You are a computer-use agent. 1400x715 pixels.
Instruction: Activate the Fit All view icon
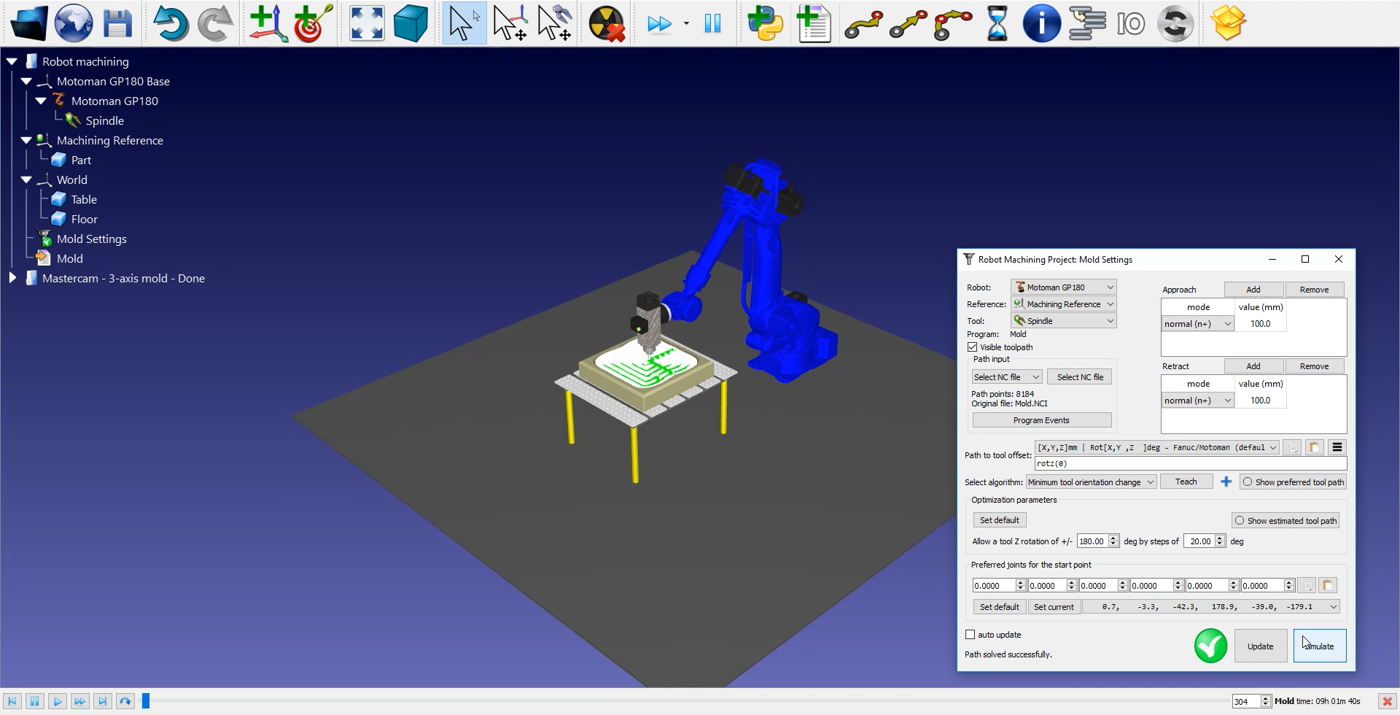point(366,22)
